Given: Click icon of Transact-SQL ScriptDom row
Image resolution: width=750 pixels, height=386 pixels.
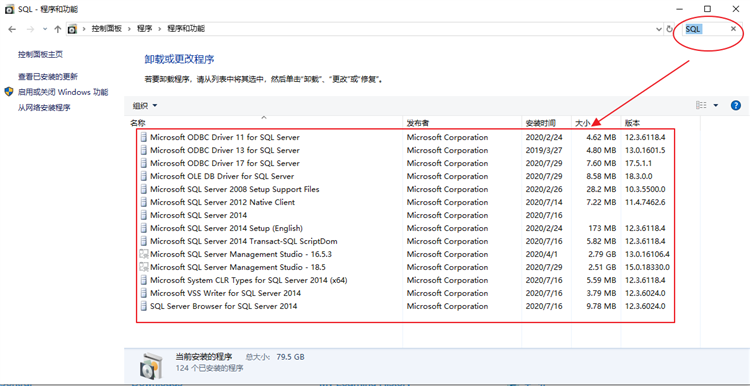Looking at the screenshot, I should (144, 241).
